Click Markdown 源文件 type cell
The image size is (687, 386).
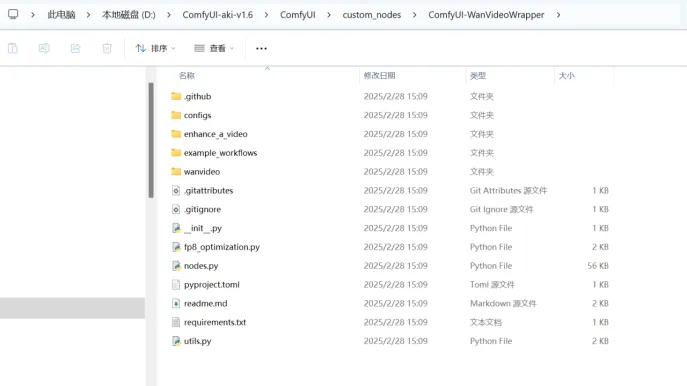pyautogui.click(x=503, y=303)
